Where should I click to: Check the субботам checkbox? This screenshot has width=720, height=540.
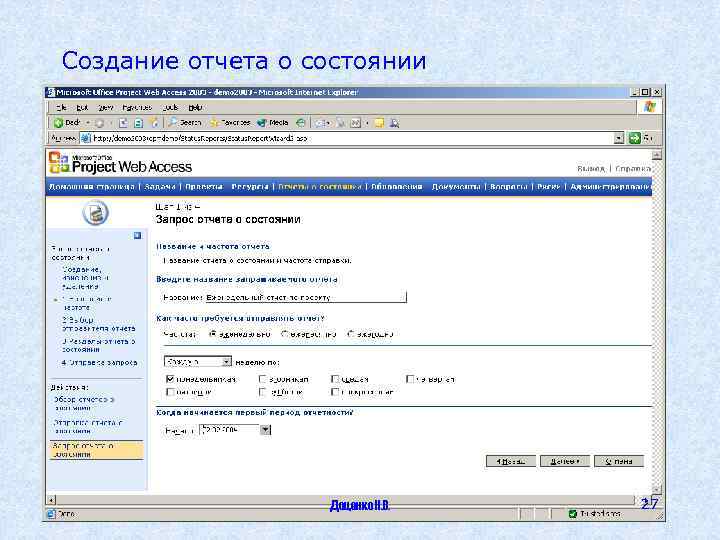(x=263, y=392)
